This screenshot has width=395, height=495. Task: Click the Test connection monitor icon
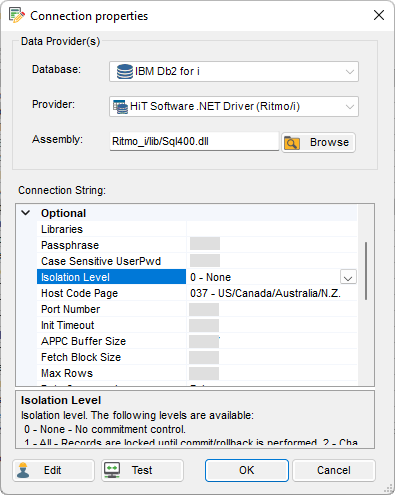pos(112,470)
